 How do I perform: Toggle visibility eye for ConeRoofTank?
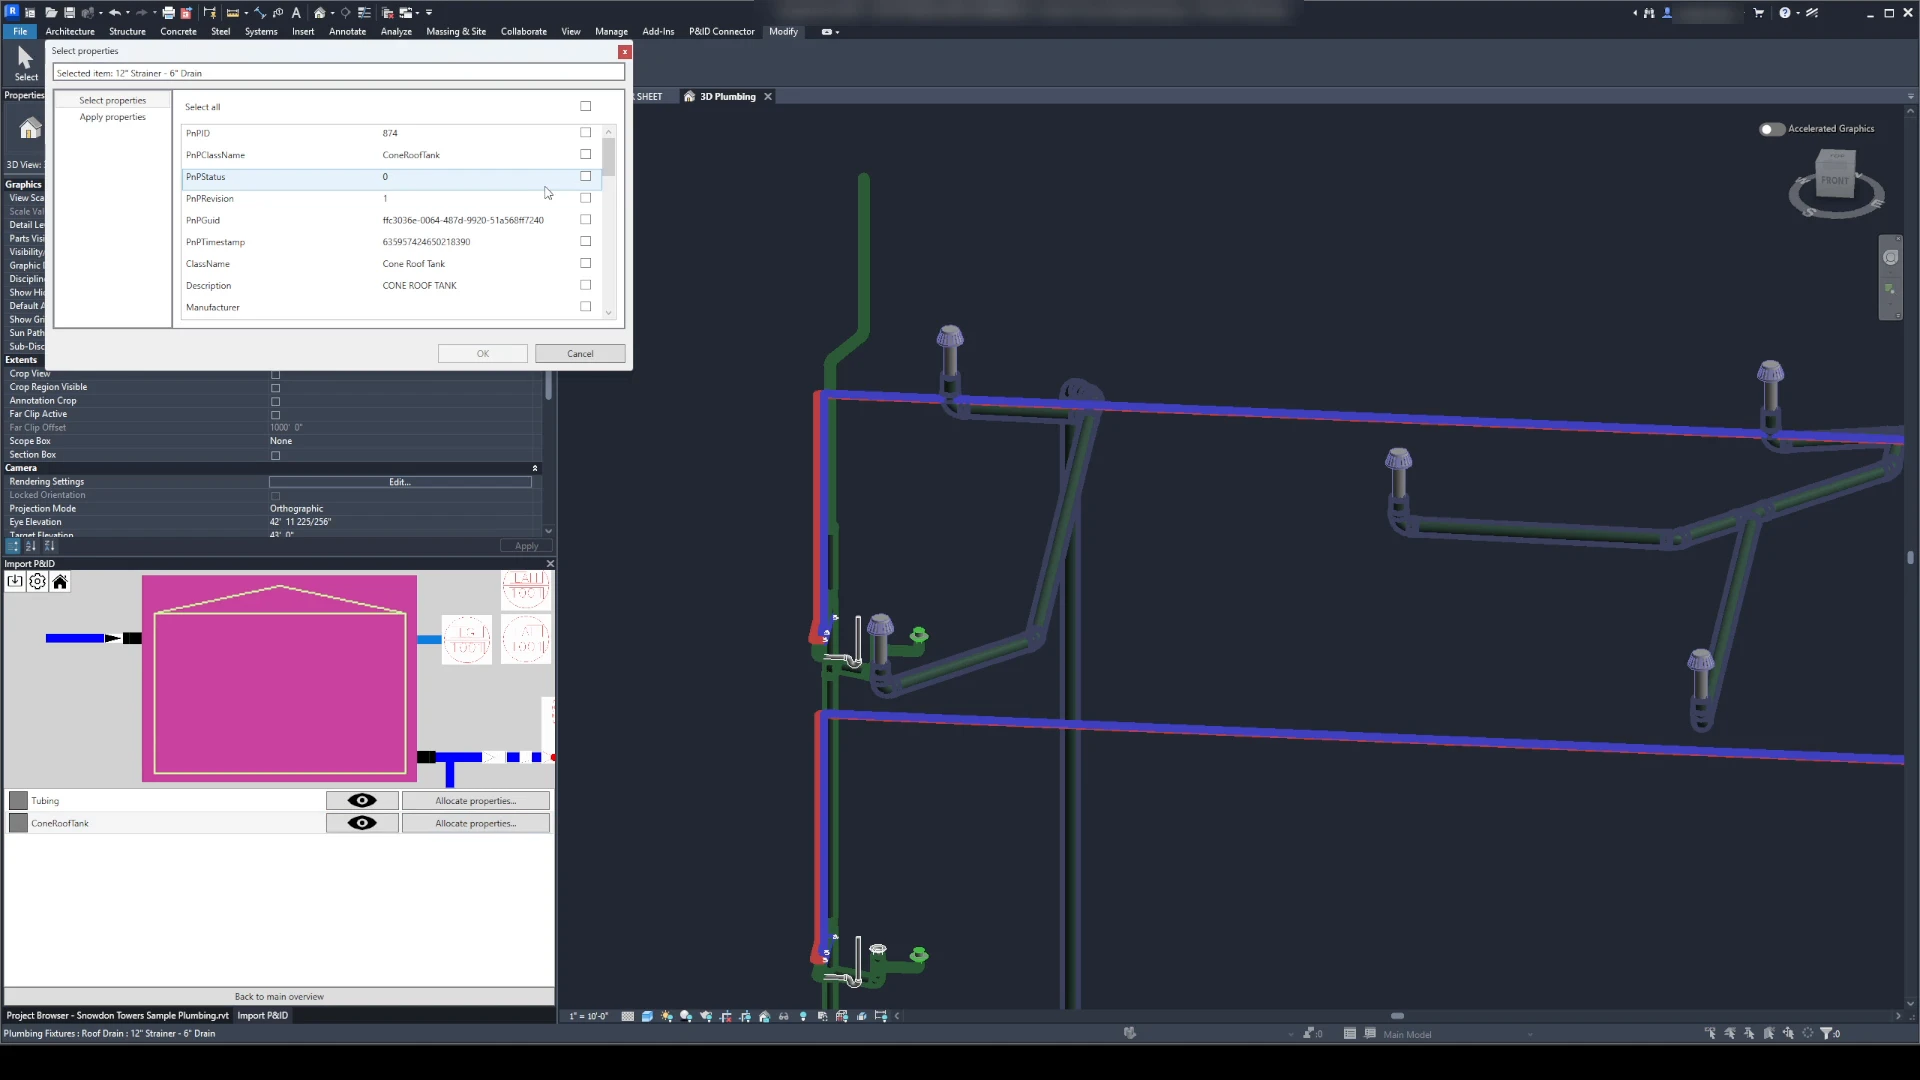(362, 823)
